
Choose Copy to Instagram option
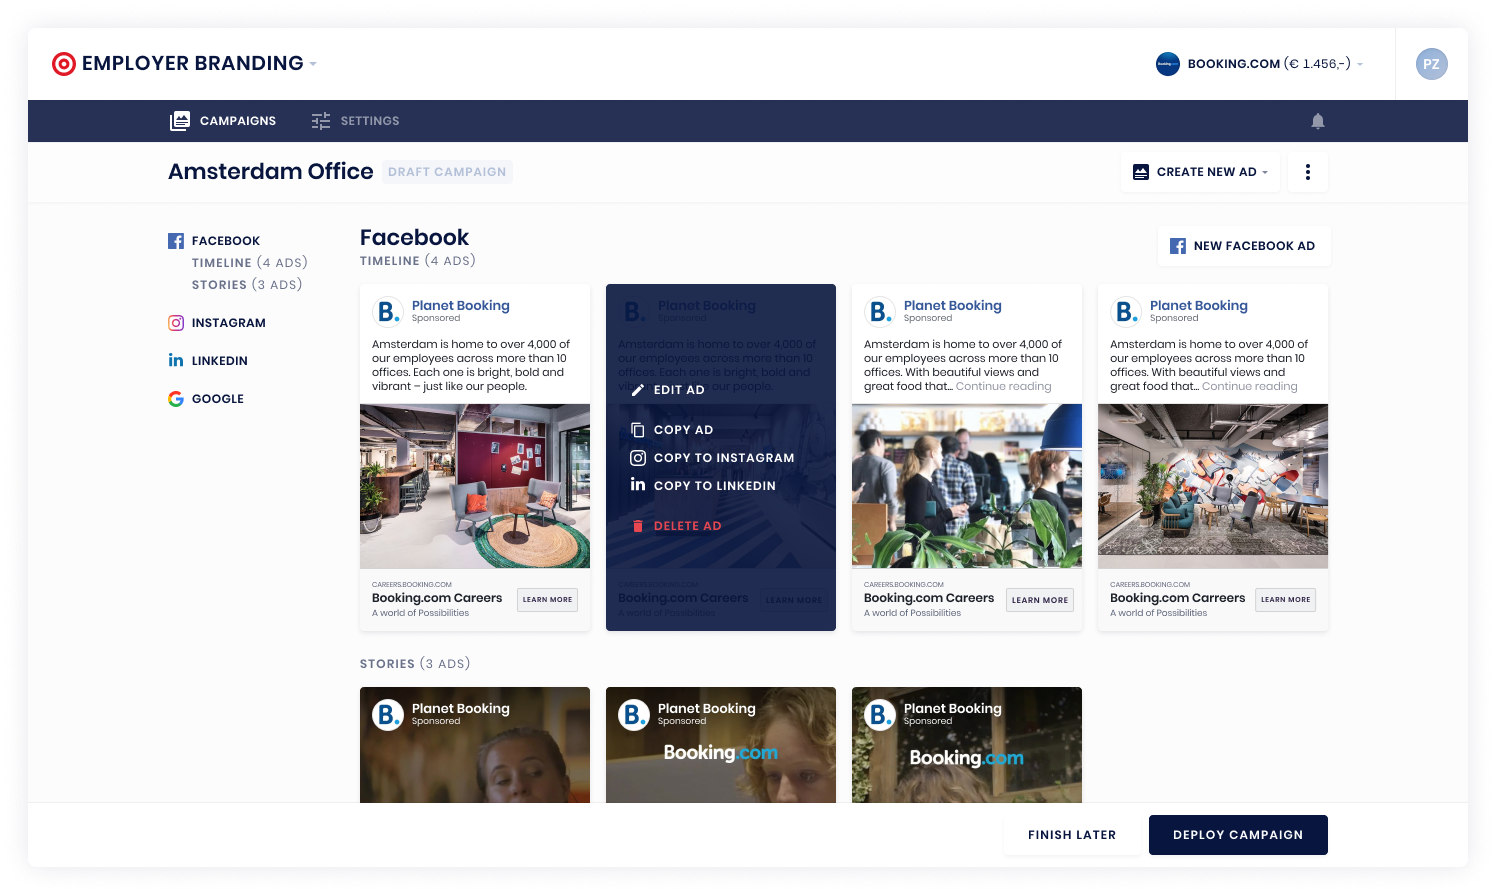(x=712, y=458)
